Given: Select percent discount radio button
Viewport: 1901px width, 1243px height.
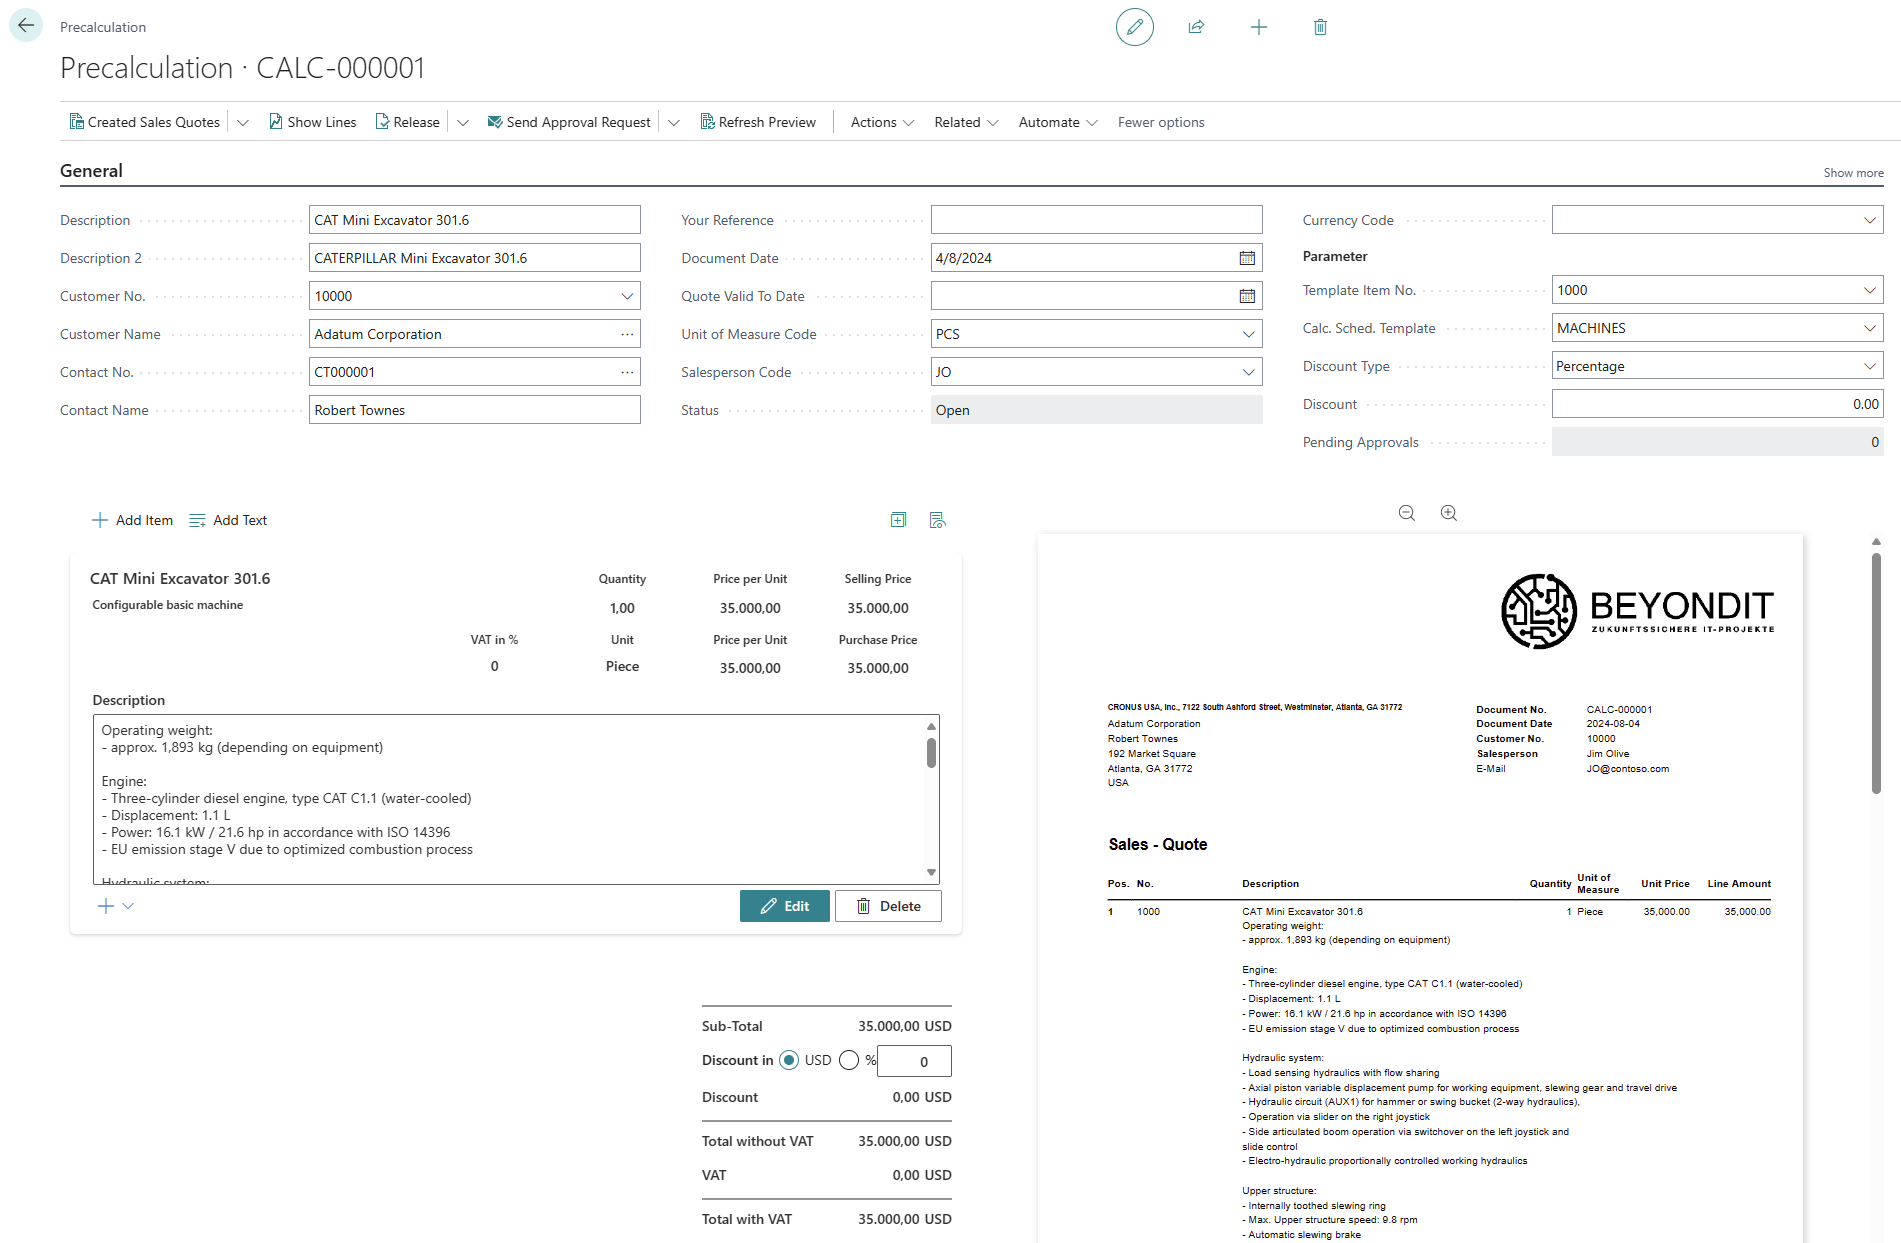Looking at the screenshot, I should [x=849, y=1060].
